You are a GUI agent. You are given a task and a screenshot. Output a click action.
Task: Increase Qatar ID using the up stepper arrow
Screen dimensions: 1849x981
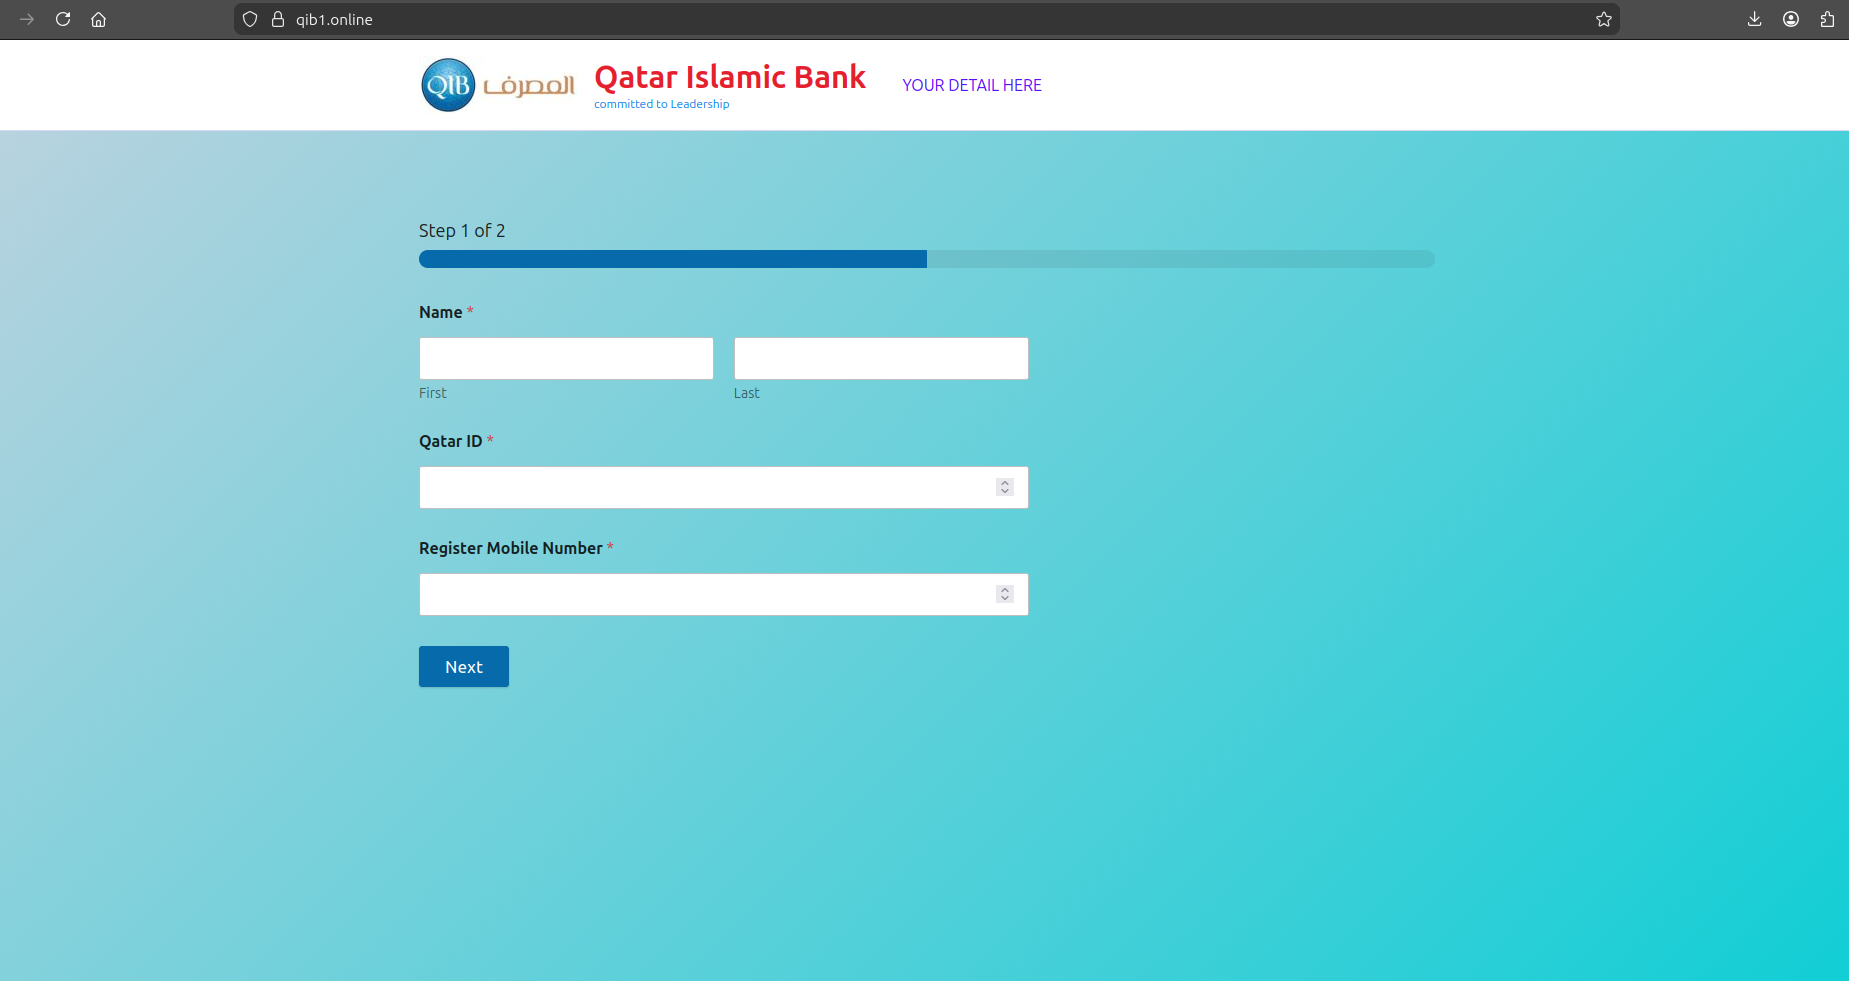1005,483
